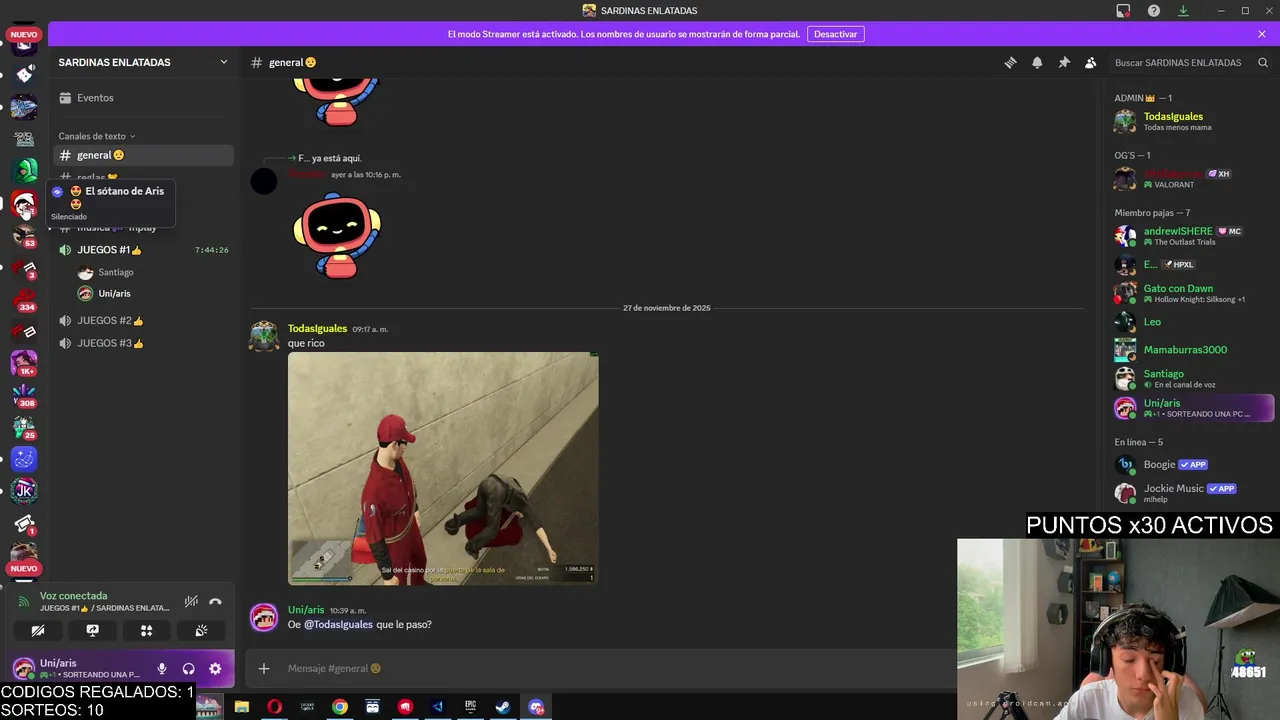
Task: Open Eventos in the channel list
Action: (x=142, y=98)
